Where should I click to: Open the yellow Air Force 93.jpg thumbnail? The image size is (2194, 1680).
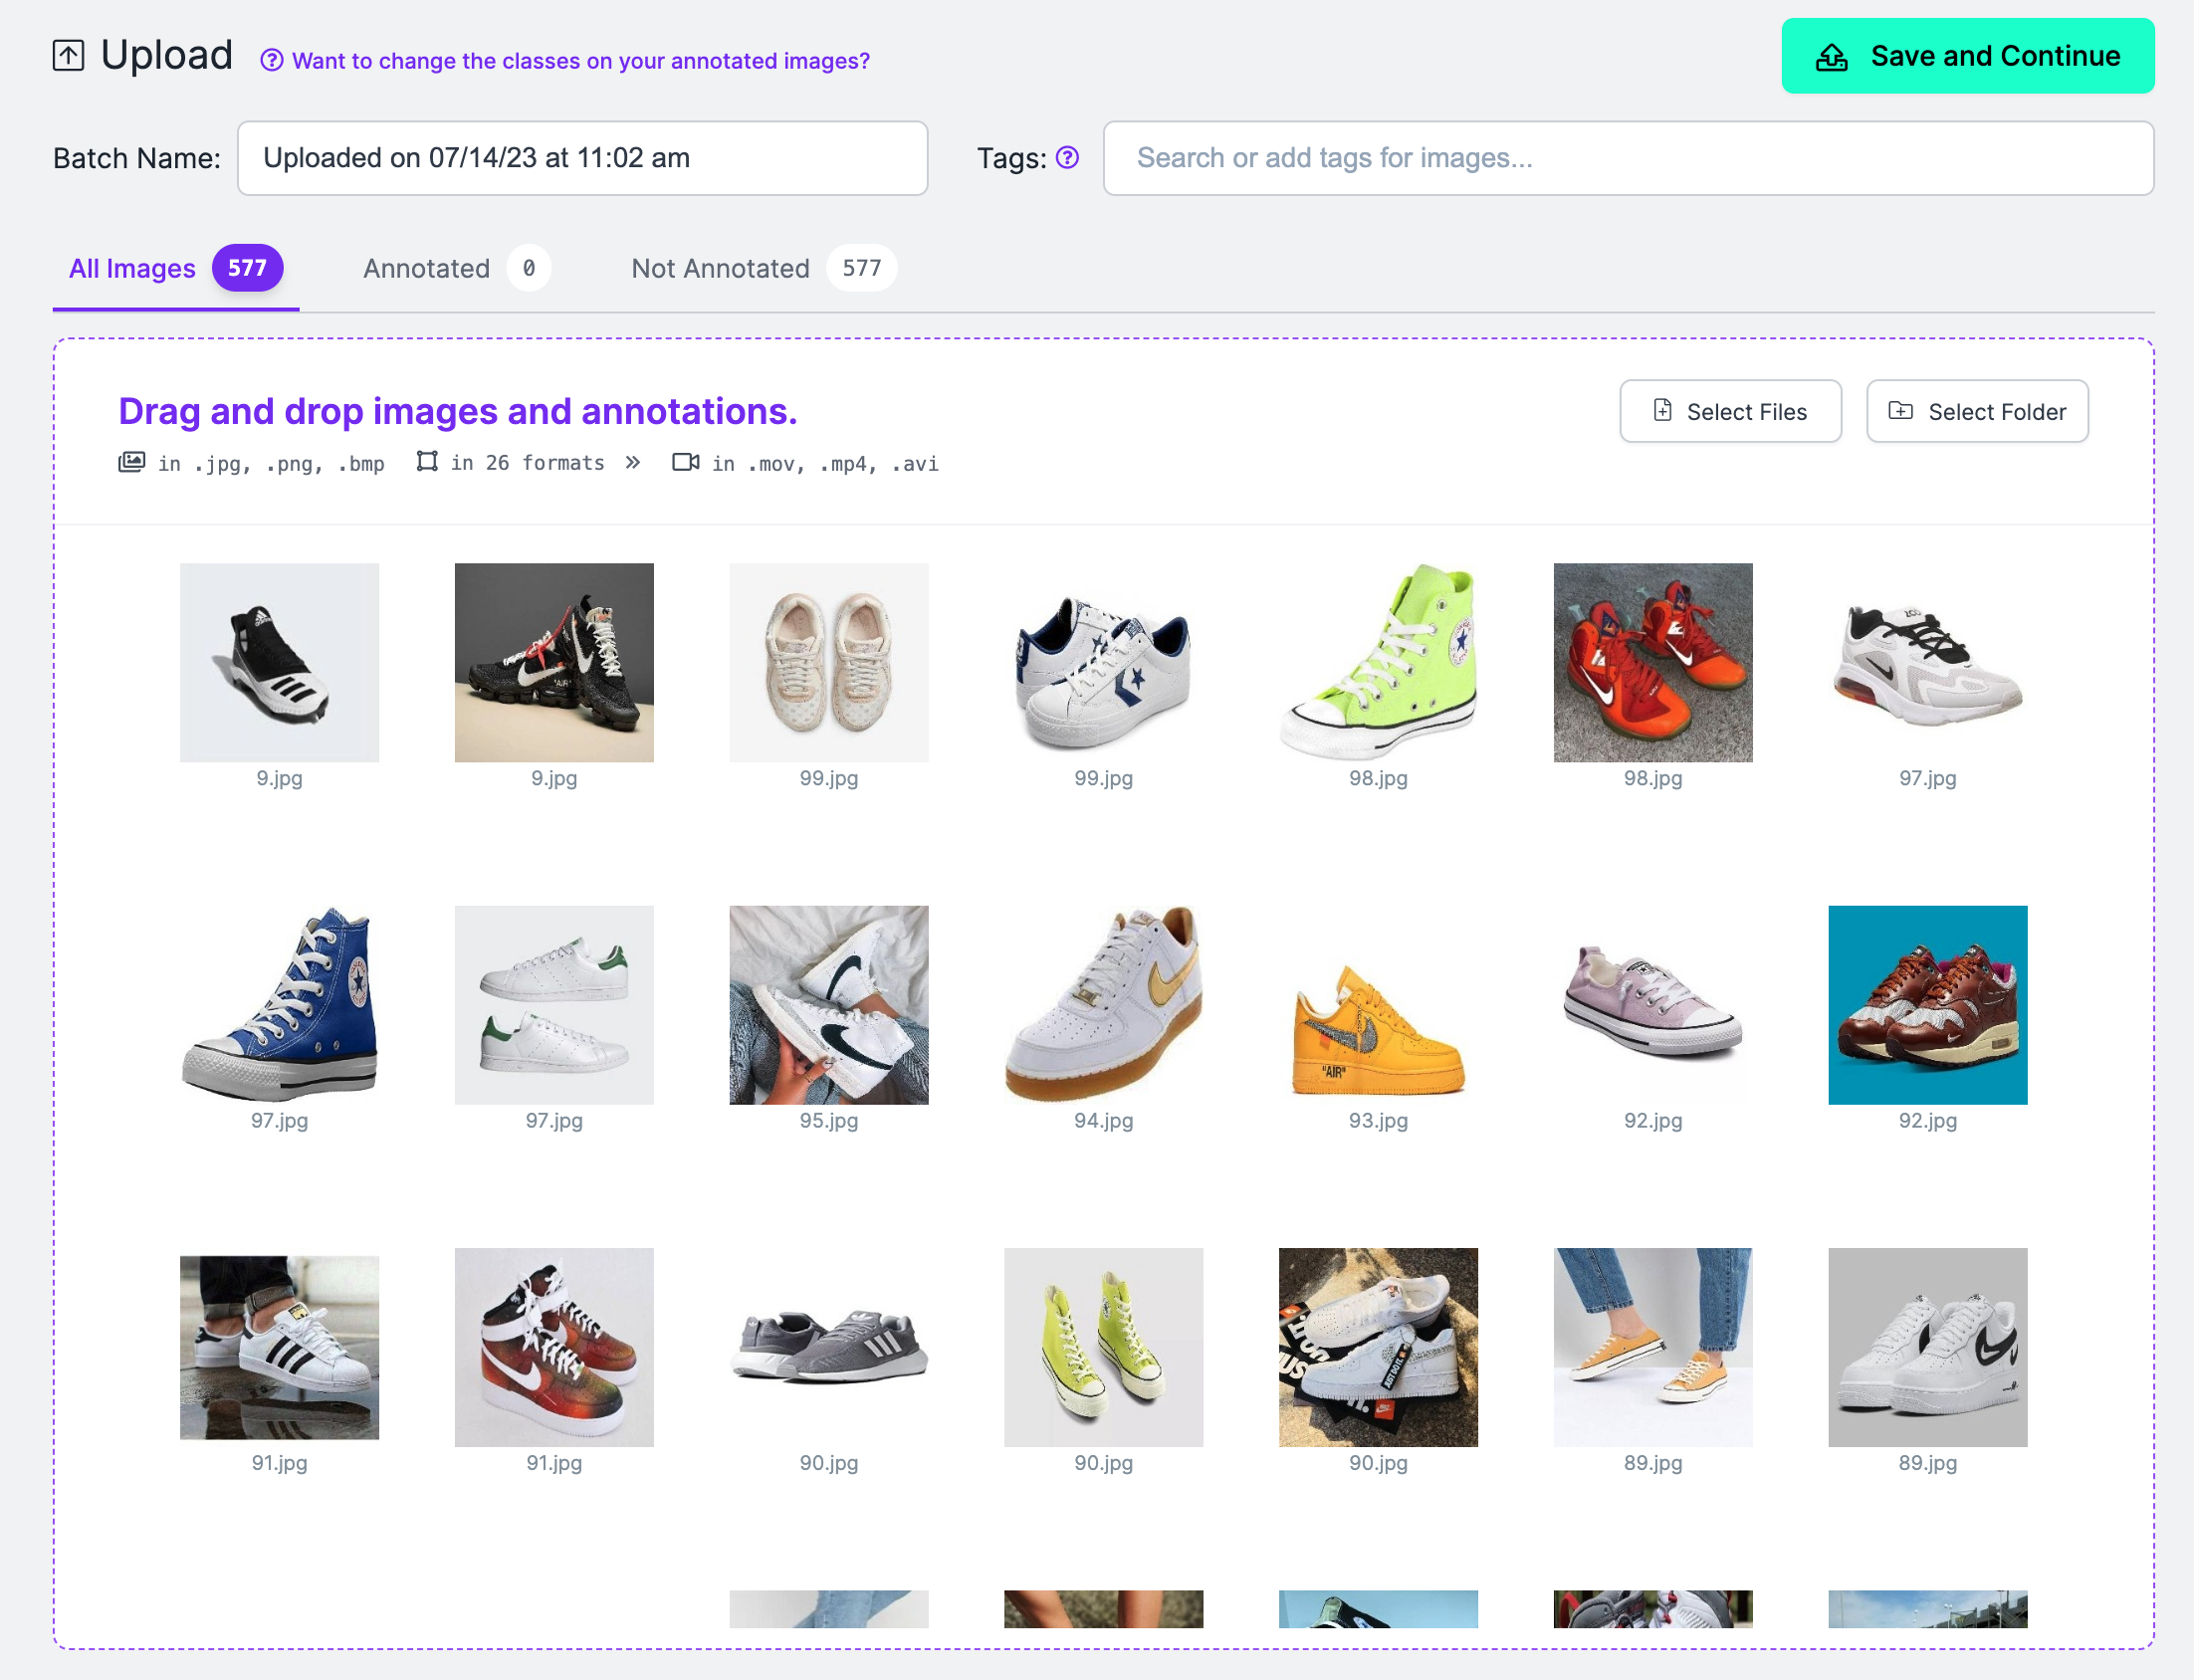[x=1377, y=1005]
